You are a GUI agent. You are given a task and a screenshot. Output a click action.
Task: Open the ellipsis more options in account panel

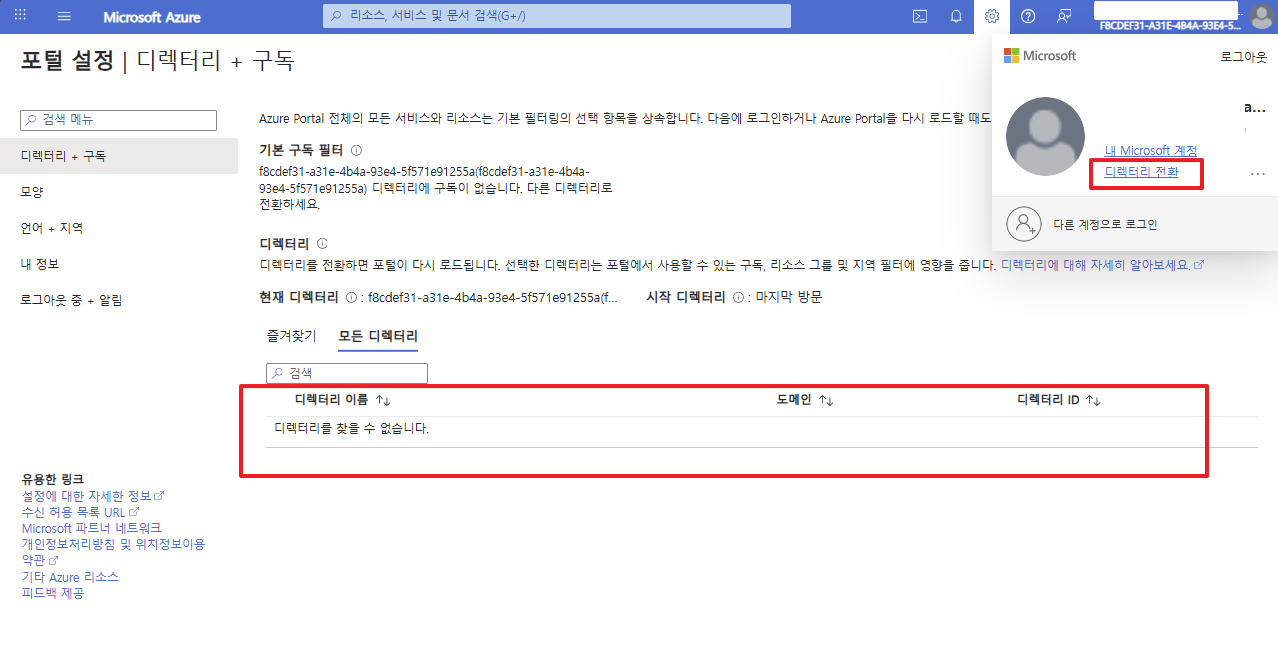click(1258, 174)
